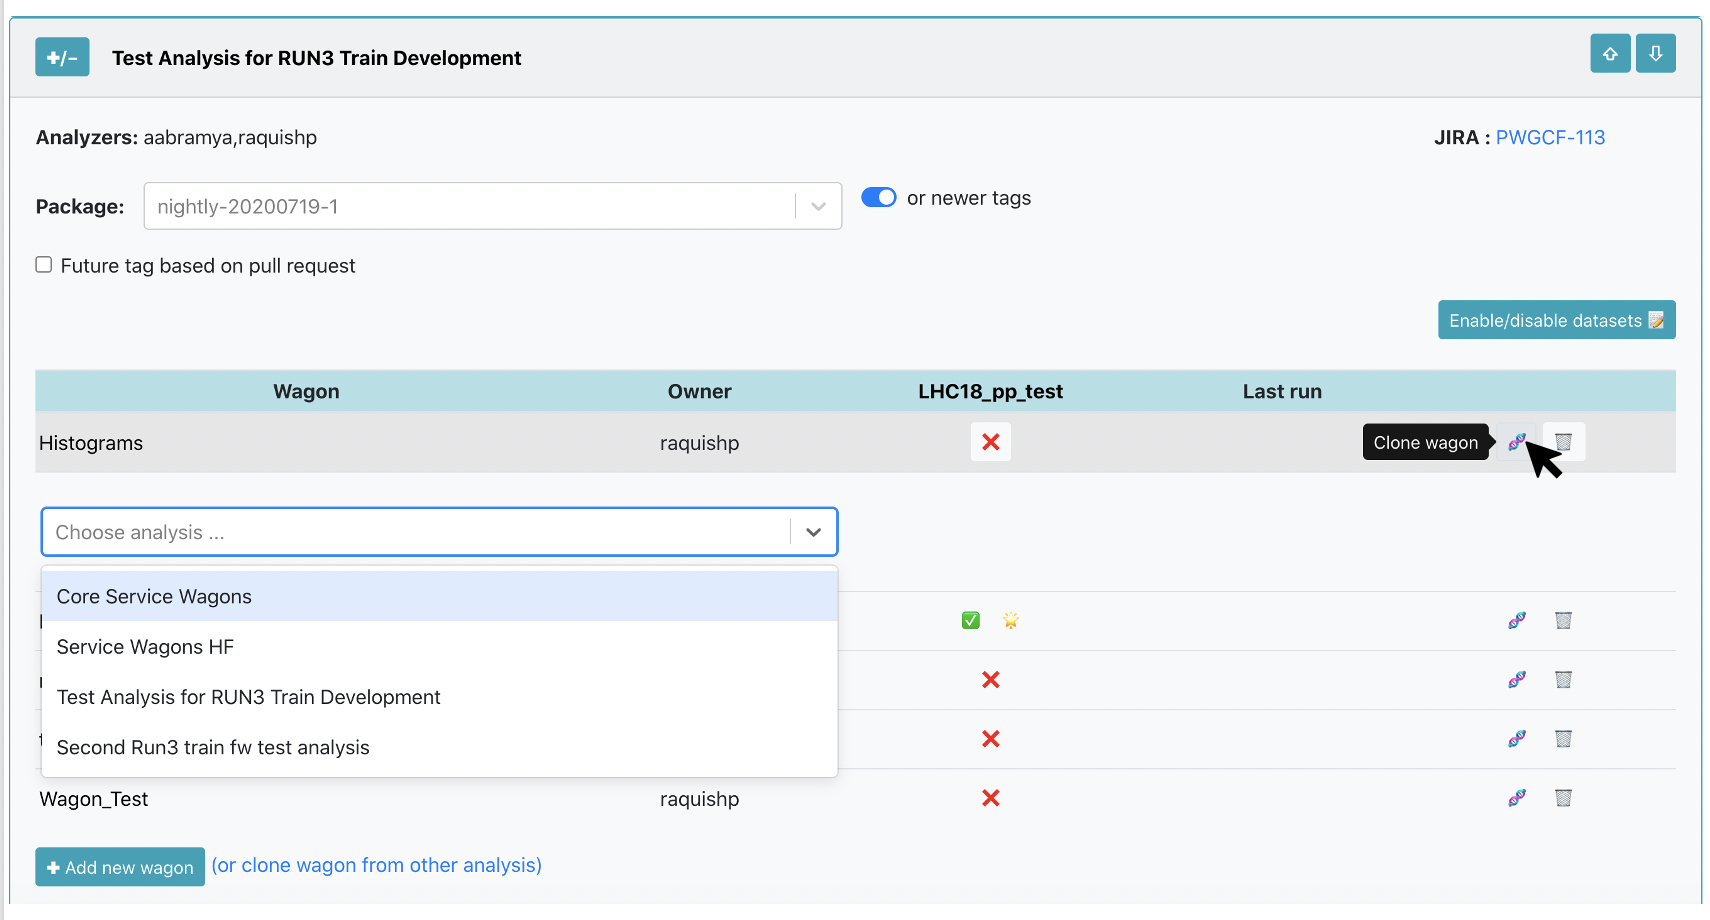Disable the 'or newer tags' switch
Image resolution: width=1710 pixels, height=920 pixels.
(x=878, y=198)
